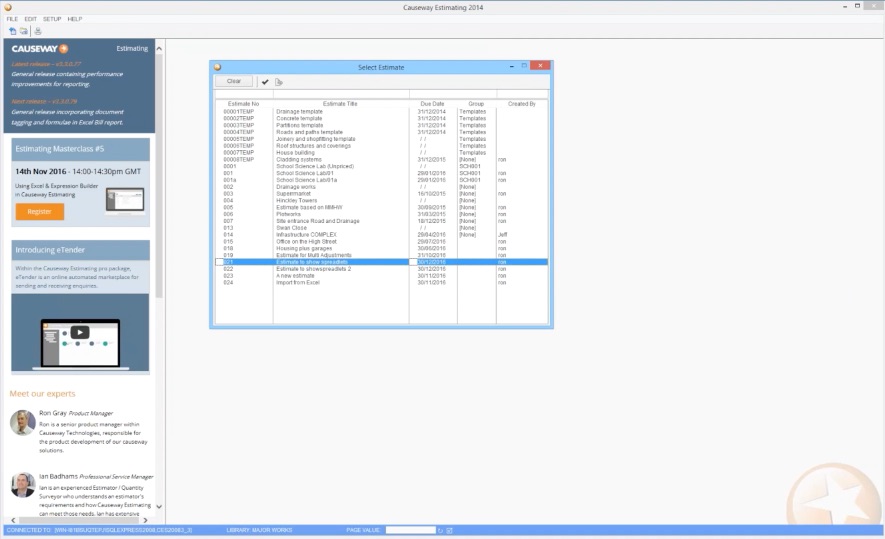This screenshot has width=885, height=539.
Task: Select the 'Estimate for Multi Adjustments' row
Action: click(x=382, y=255)
